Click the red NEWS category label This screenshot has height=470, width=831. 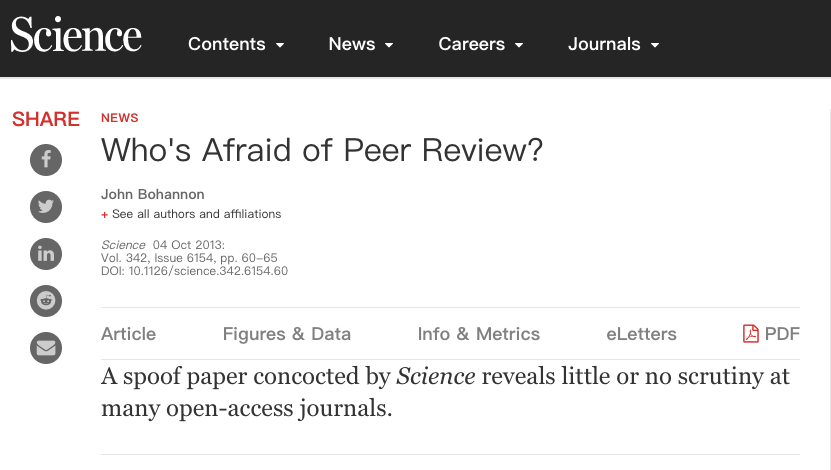pos(119,118)
